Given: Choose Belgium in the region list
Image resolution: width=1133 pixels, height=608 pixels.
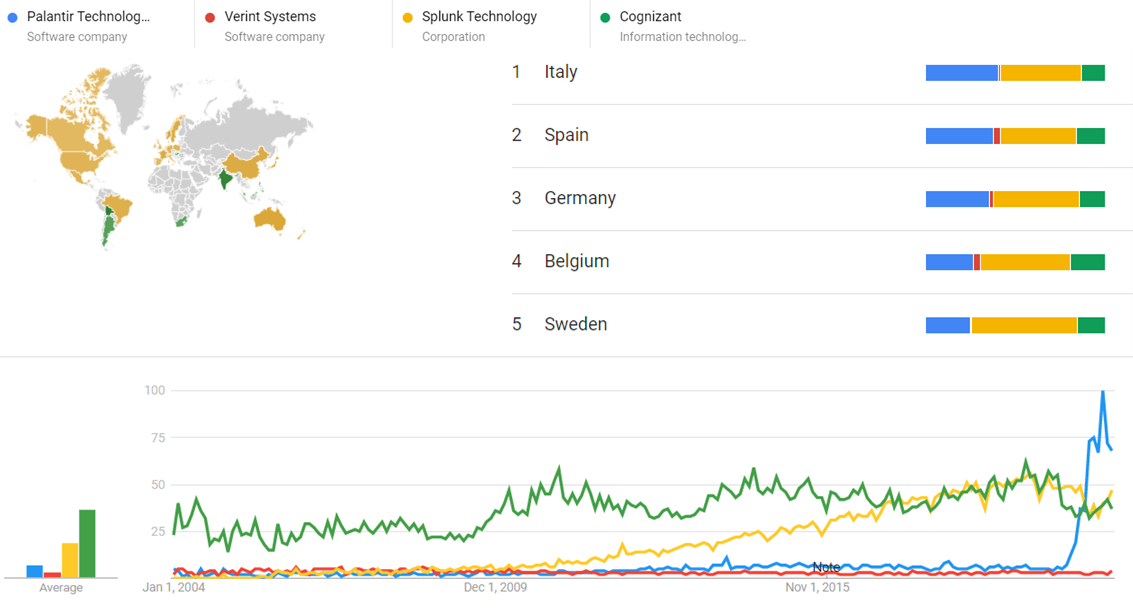Looking at the screenshot, I should pyautogui.click(x=576, y=261).
